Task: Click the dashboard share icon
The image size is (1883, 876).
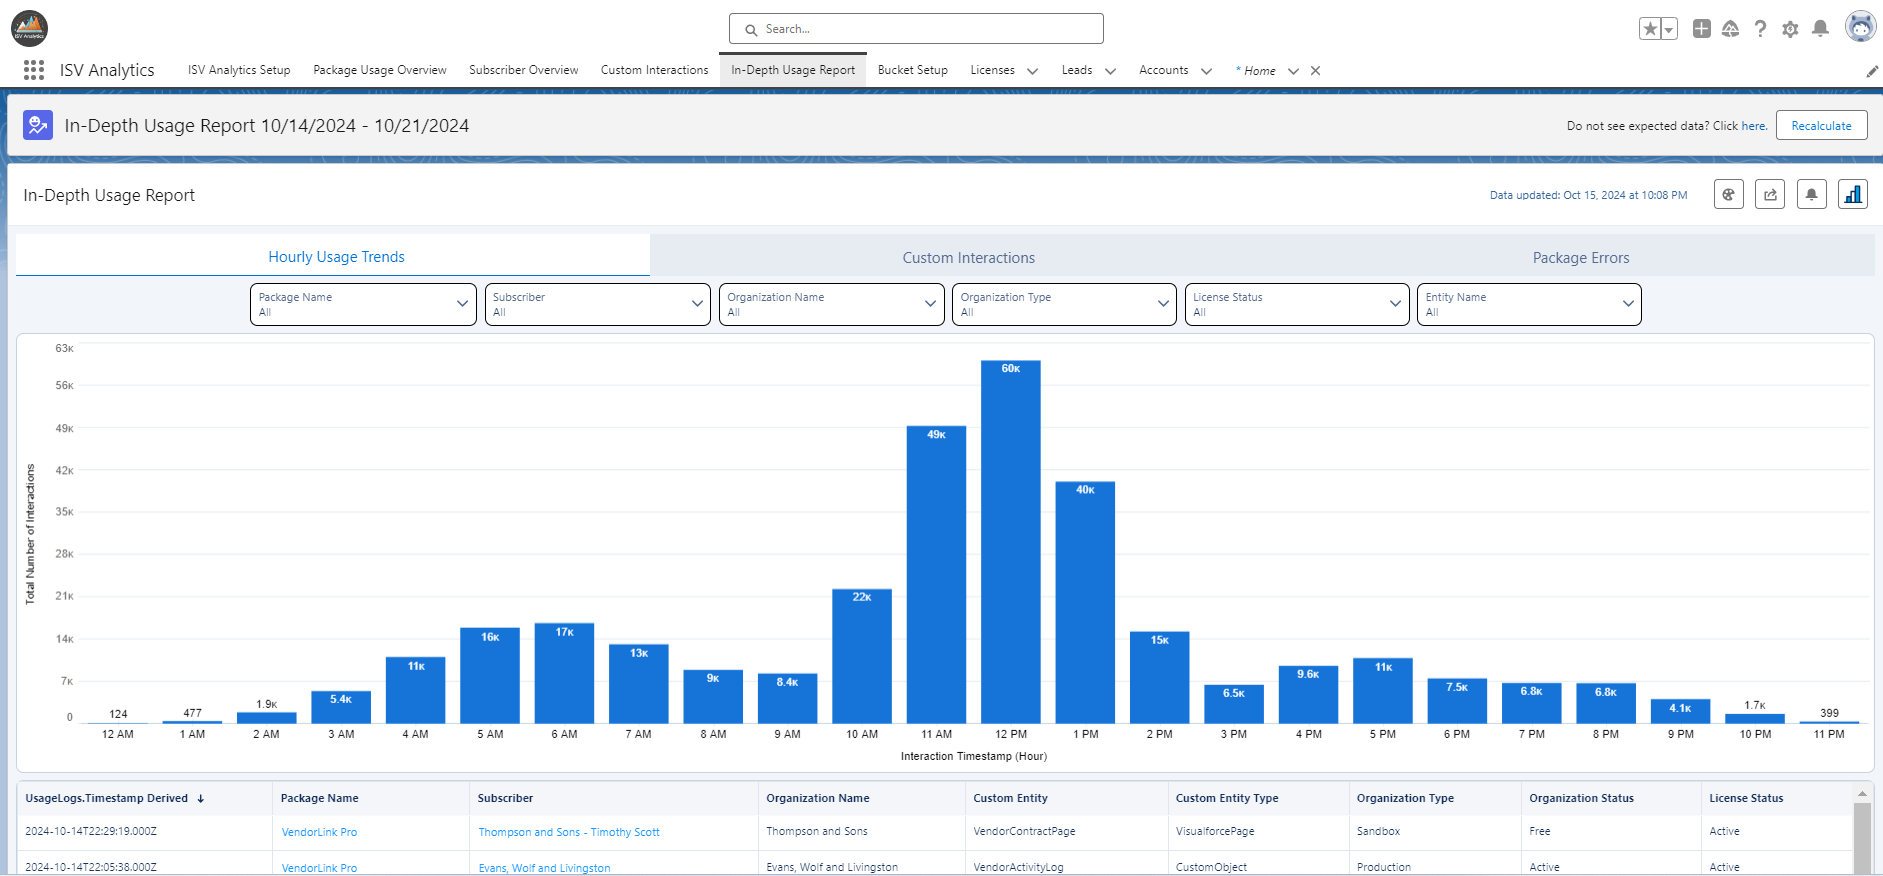Action: 1770,194
